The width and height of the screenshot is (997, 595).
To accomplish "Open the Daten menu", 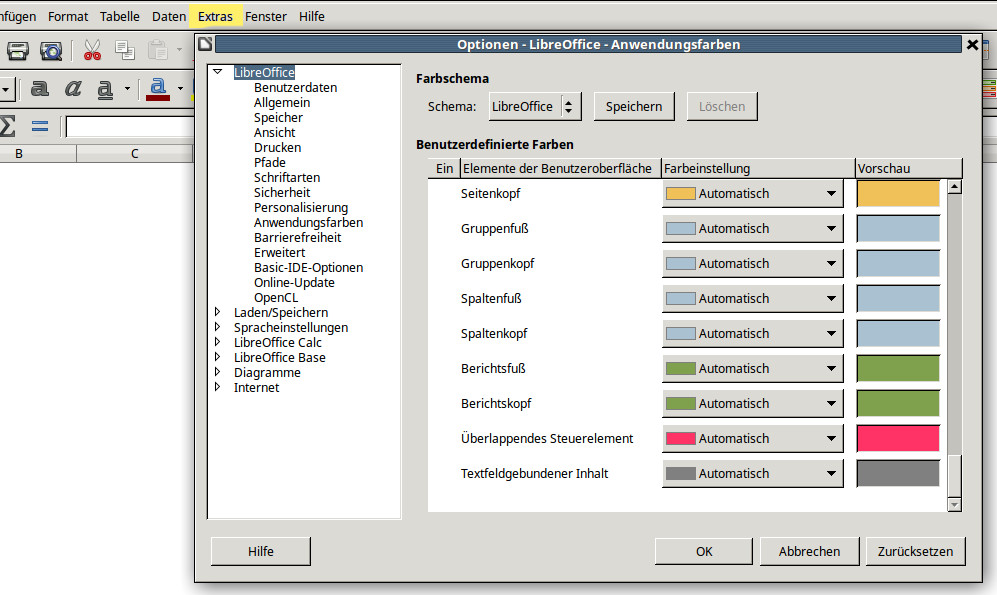I will pos(169,17).
